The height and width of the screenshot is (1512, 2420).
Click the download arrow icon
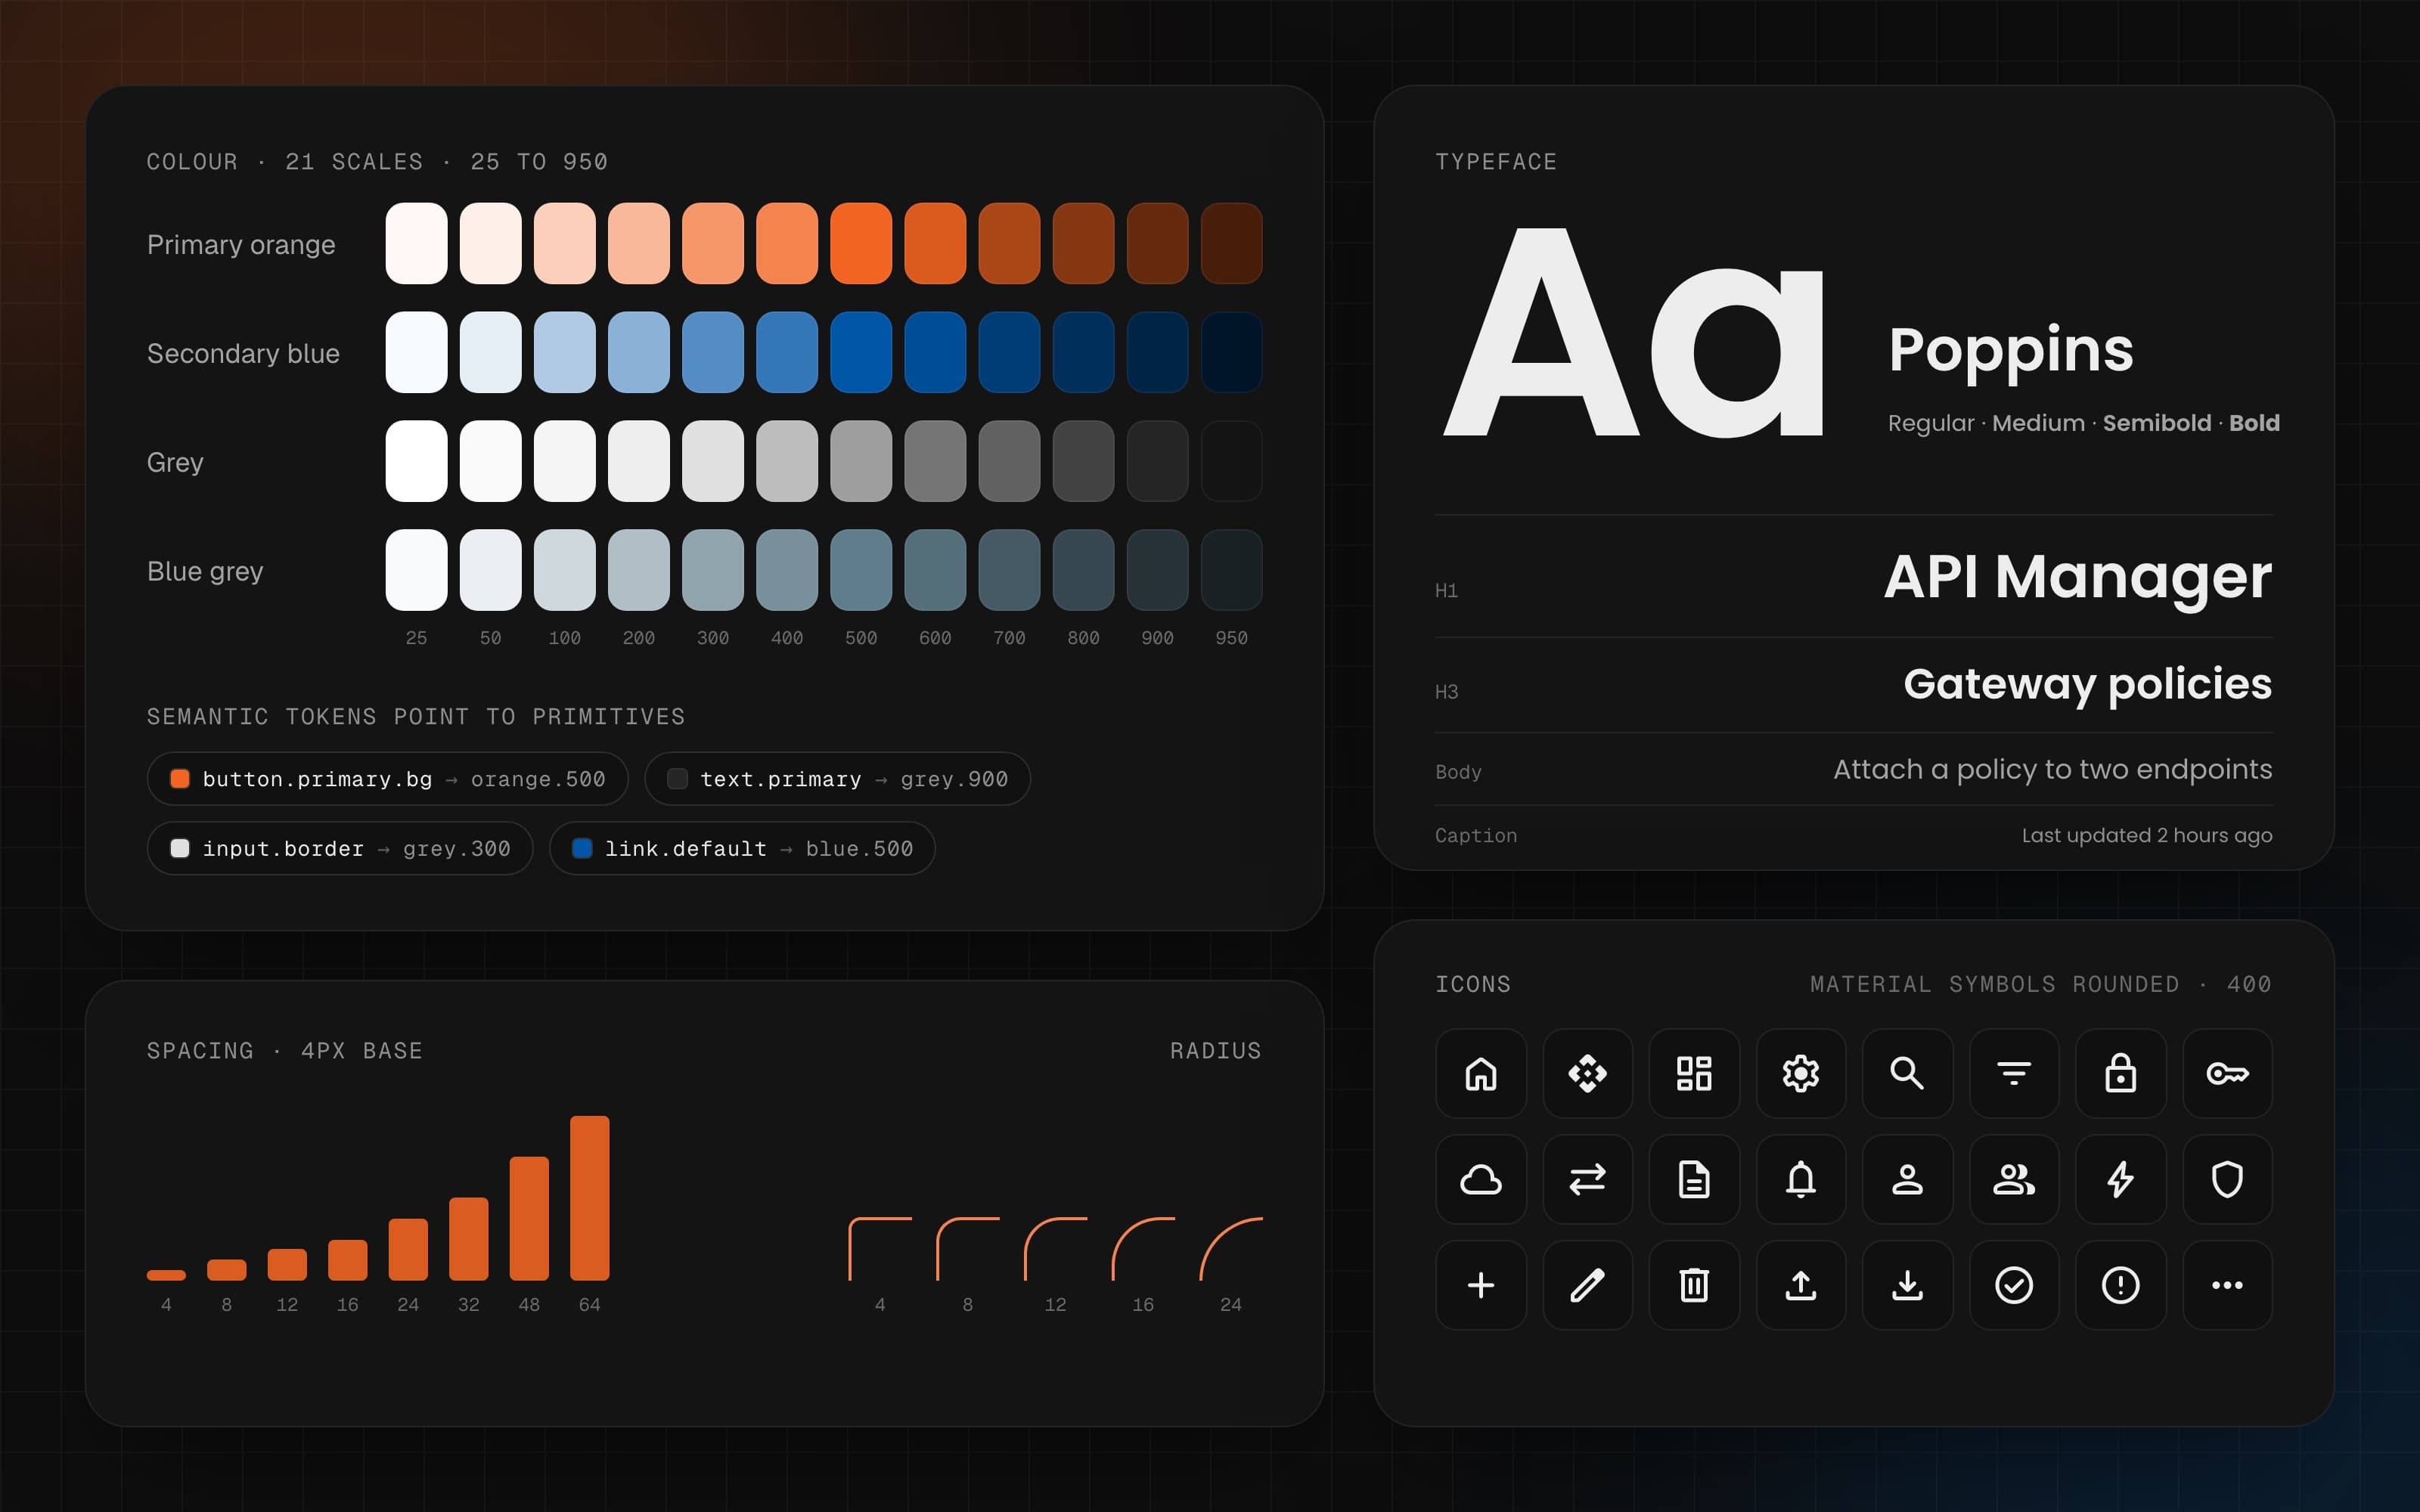[1907, 1285]
